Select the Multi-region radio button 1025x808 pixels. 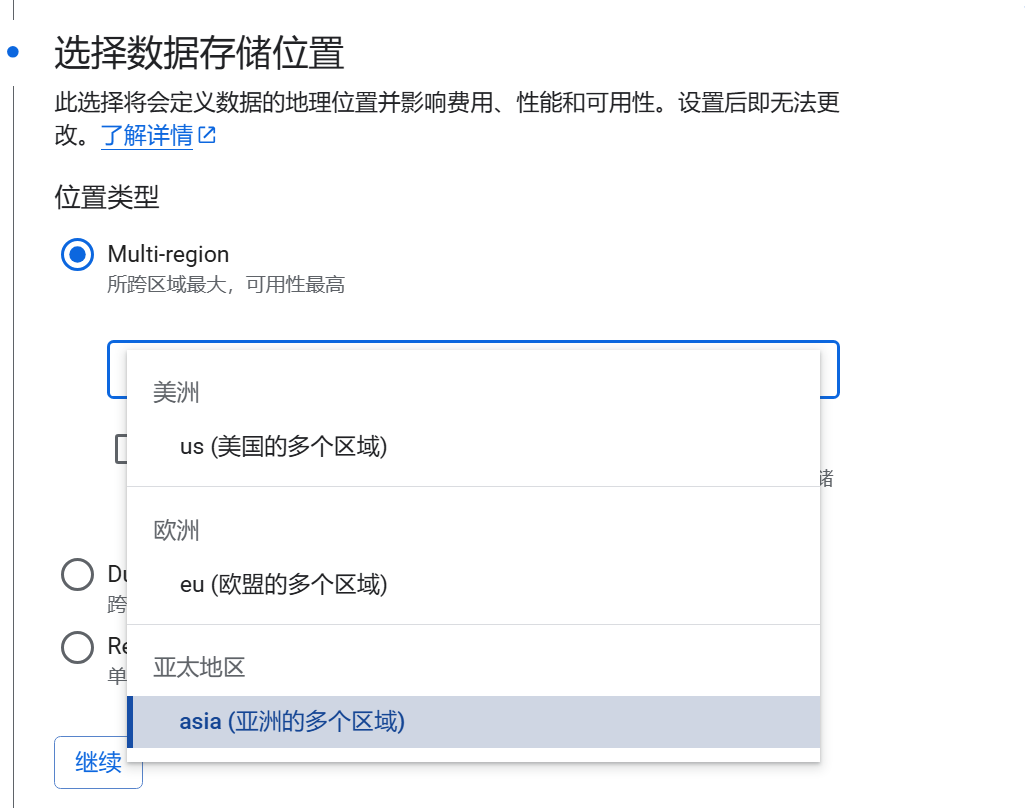tap(77, 254)
